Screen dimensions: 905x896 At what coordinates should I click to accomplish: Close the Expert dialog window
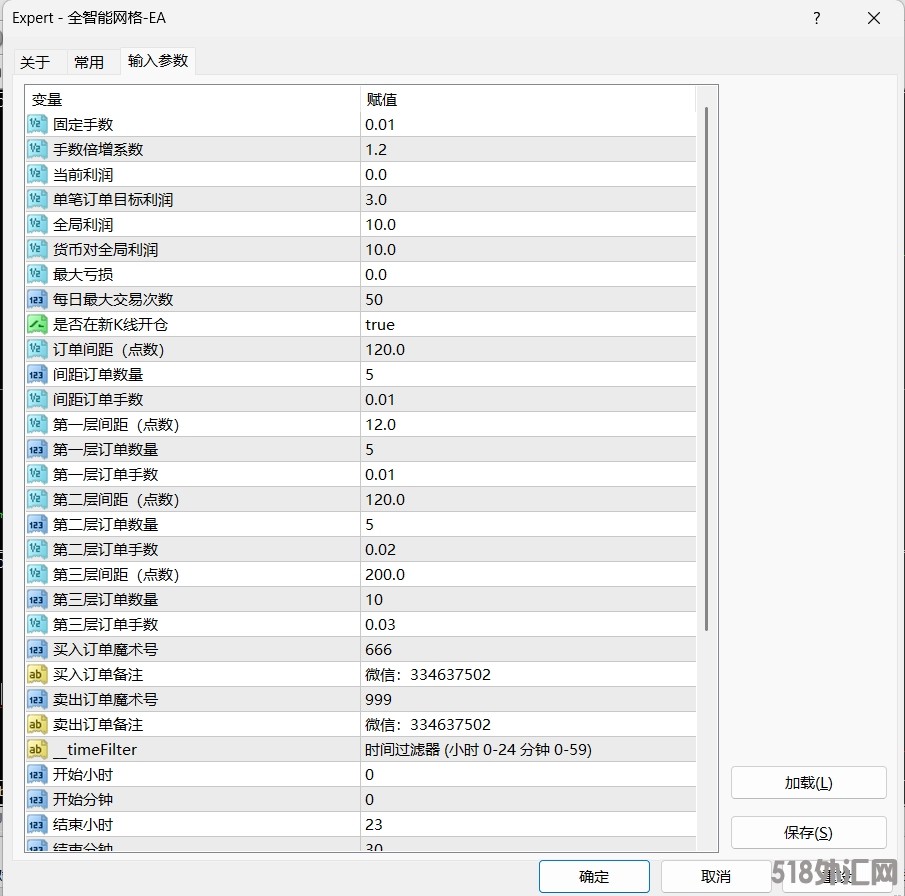(x=874, y=18)
